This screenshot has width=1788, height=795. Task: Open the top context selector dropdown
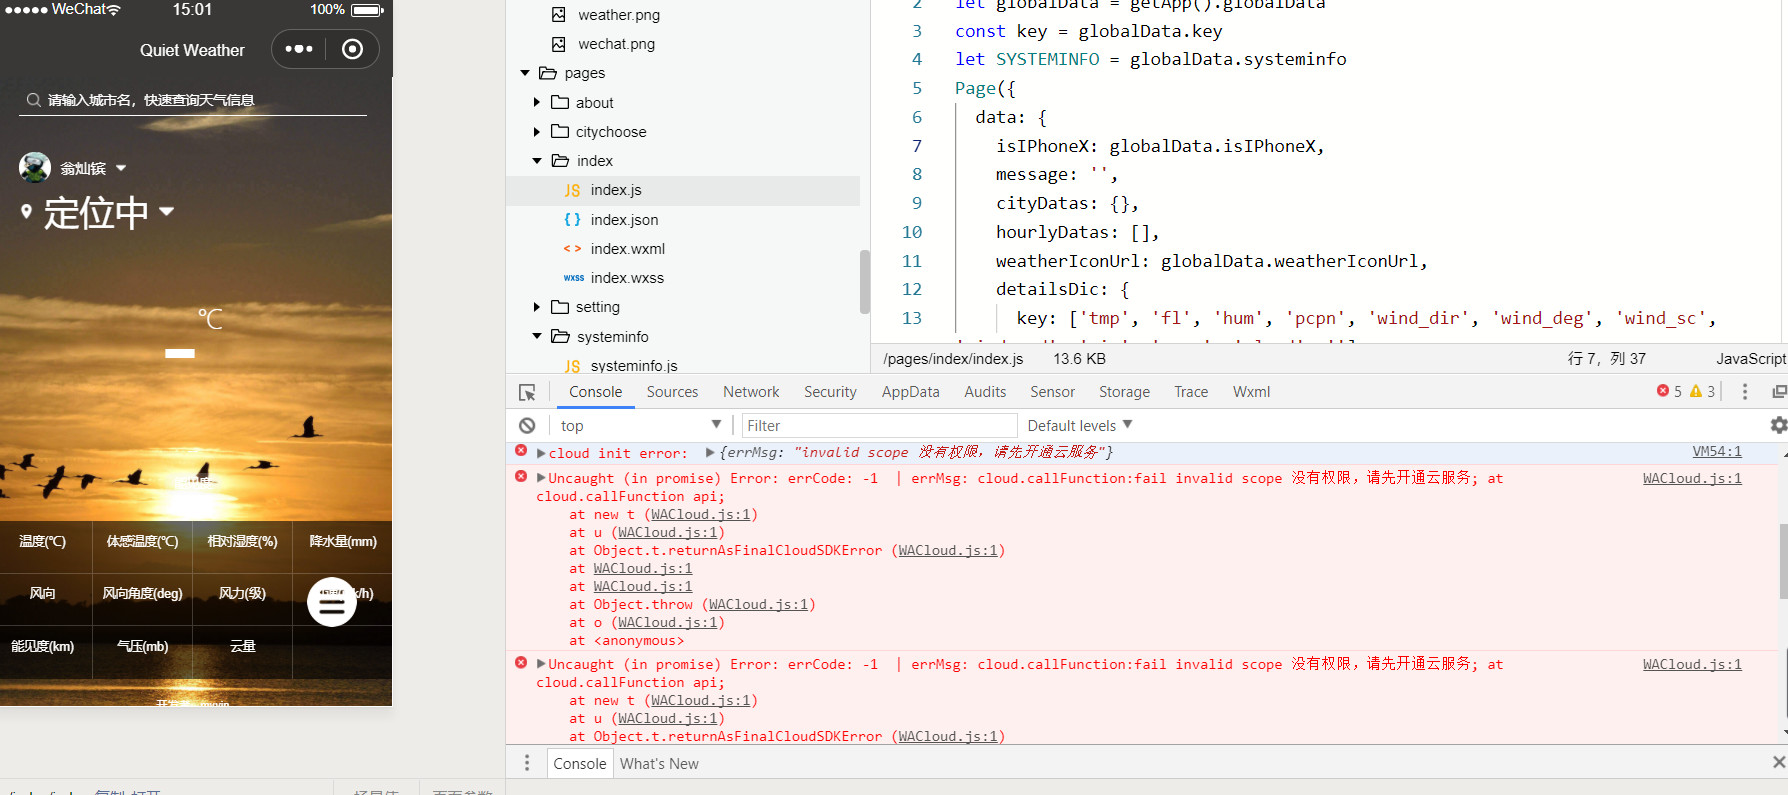click(640, 425)
